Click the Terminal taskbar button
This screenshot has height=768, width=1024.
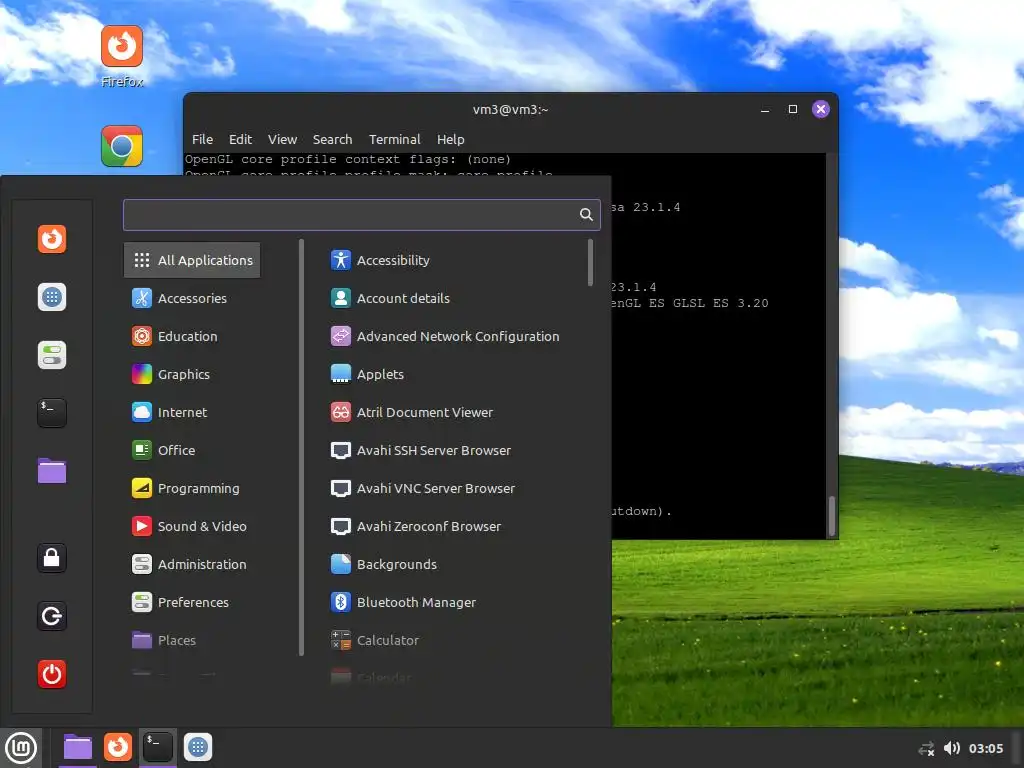[x=157, y=748]
